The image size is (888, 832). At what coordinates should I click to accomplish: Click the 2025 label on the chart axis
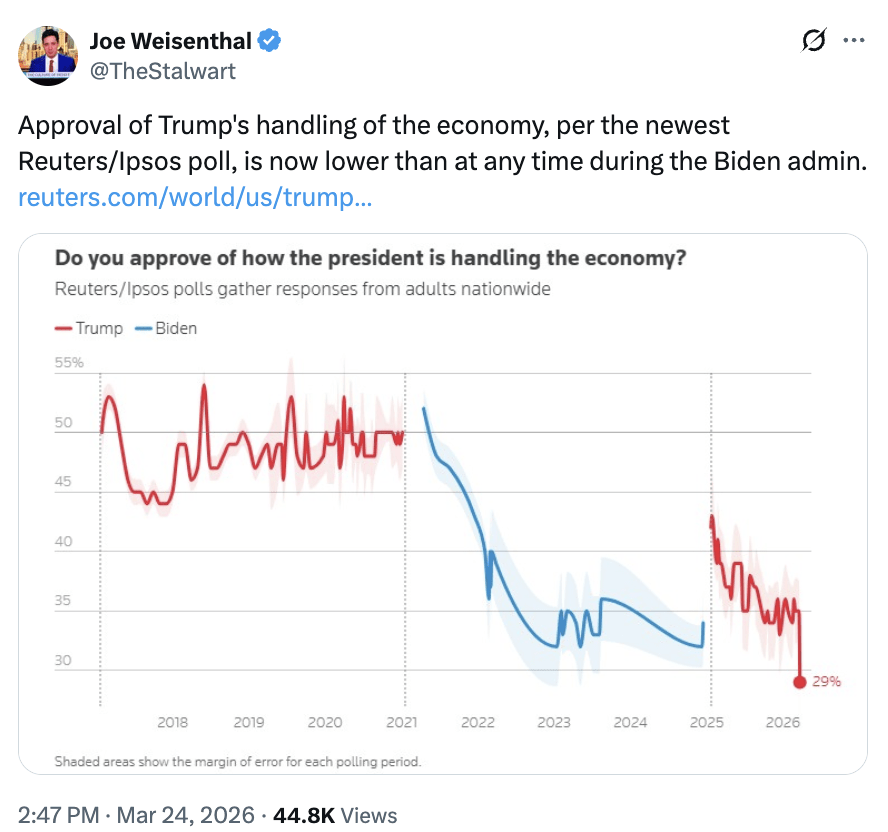707,722
